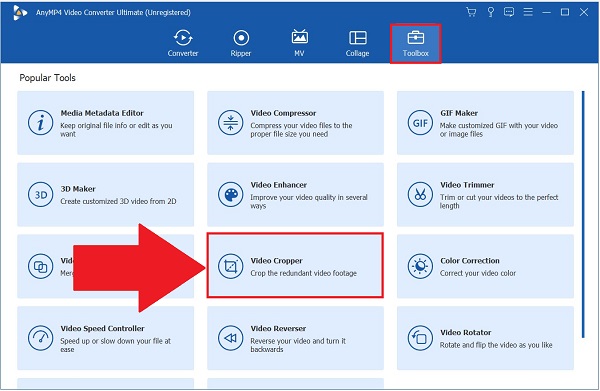Switch to the Collage tab
Image resolution: width=600 pixels, height=391 pixels.
point(357,43)
